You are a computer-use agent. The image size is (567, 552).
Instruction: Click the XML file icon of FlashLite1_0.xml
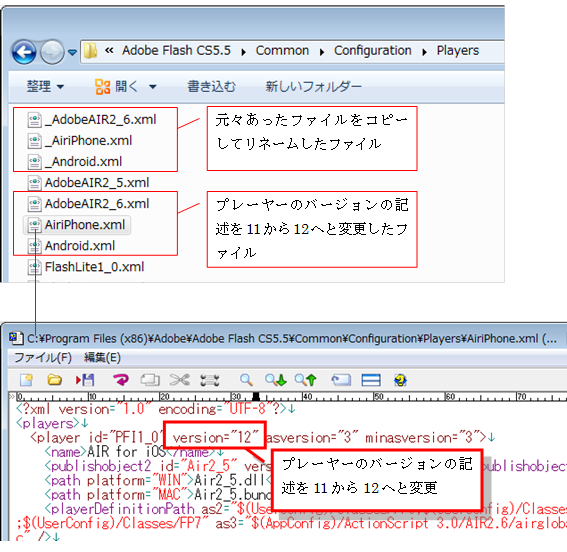(34, 267)
